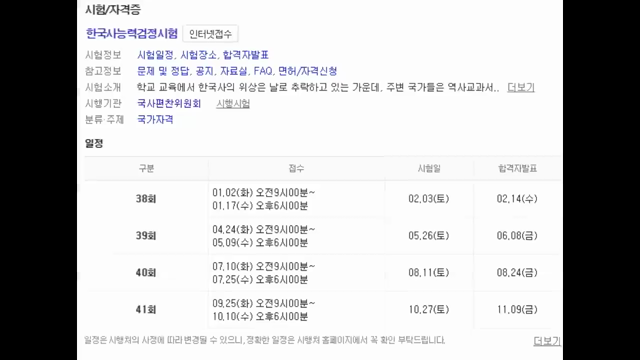Image resolution: width=640 pixels, height=360 pixels.
Task: Select the 40회 row label
Action: [146, 273]
